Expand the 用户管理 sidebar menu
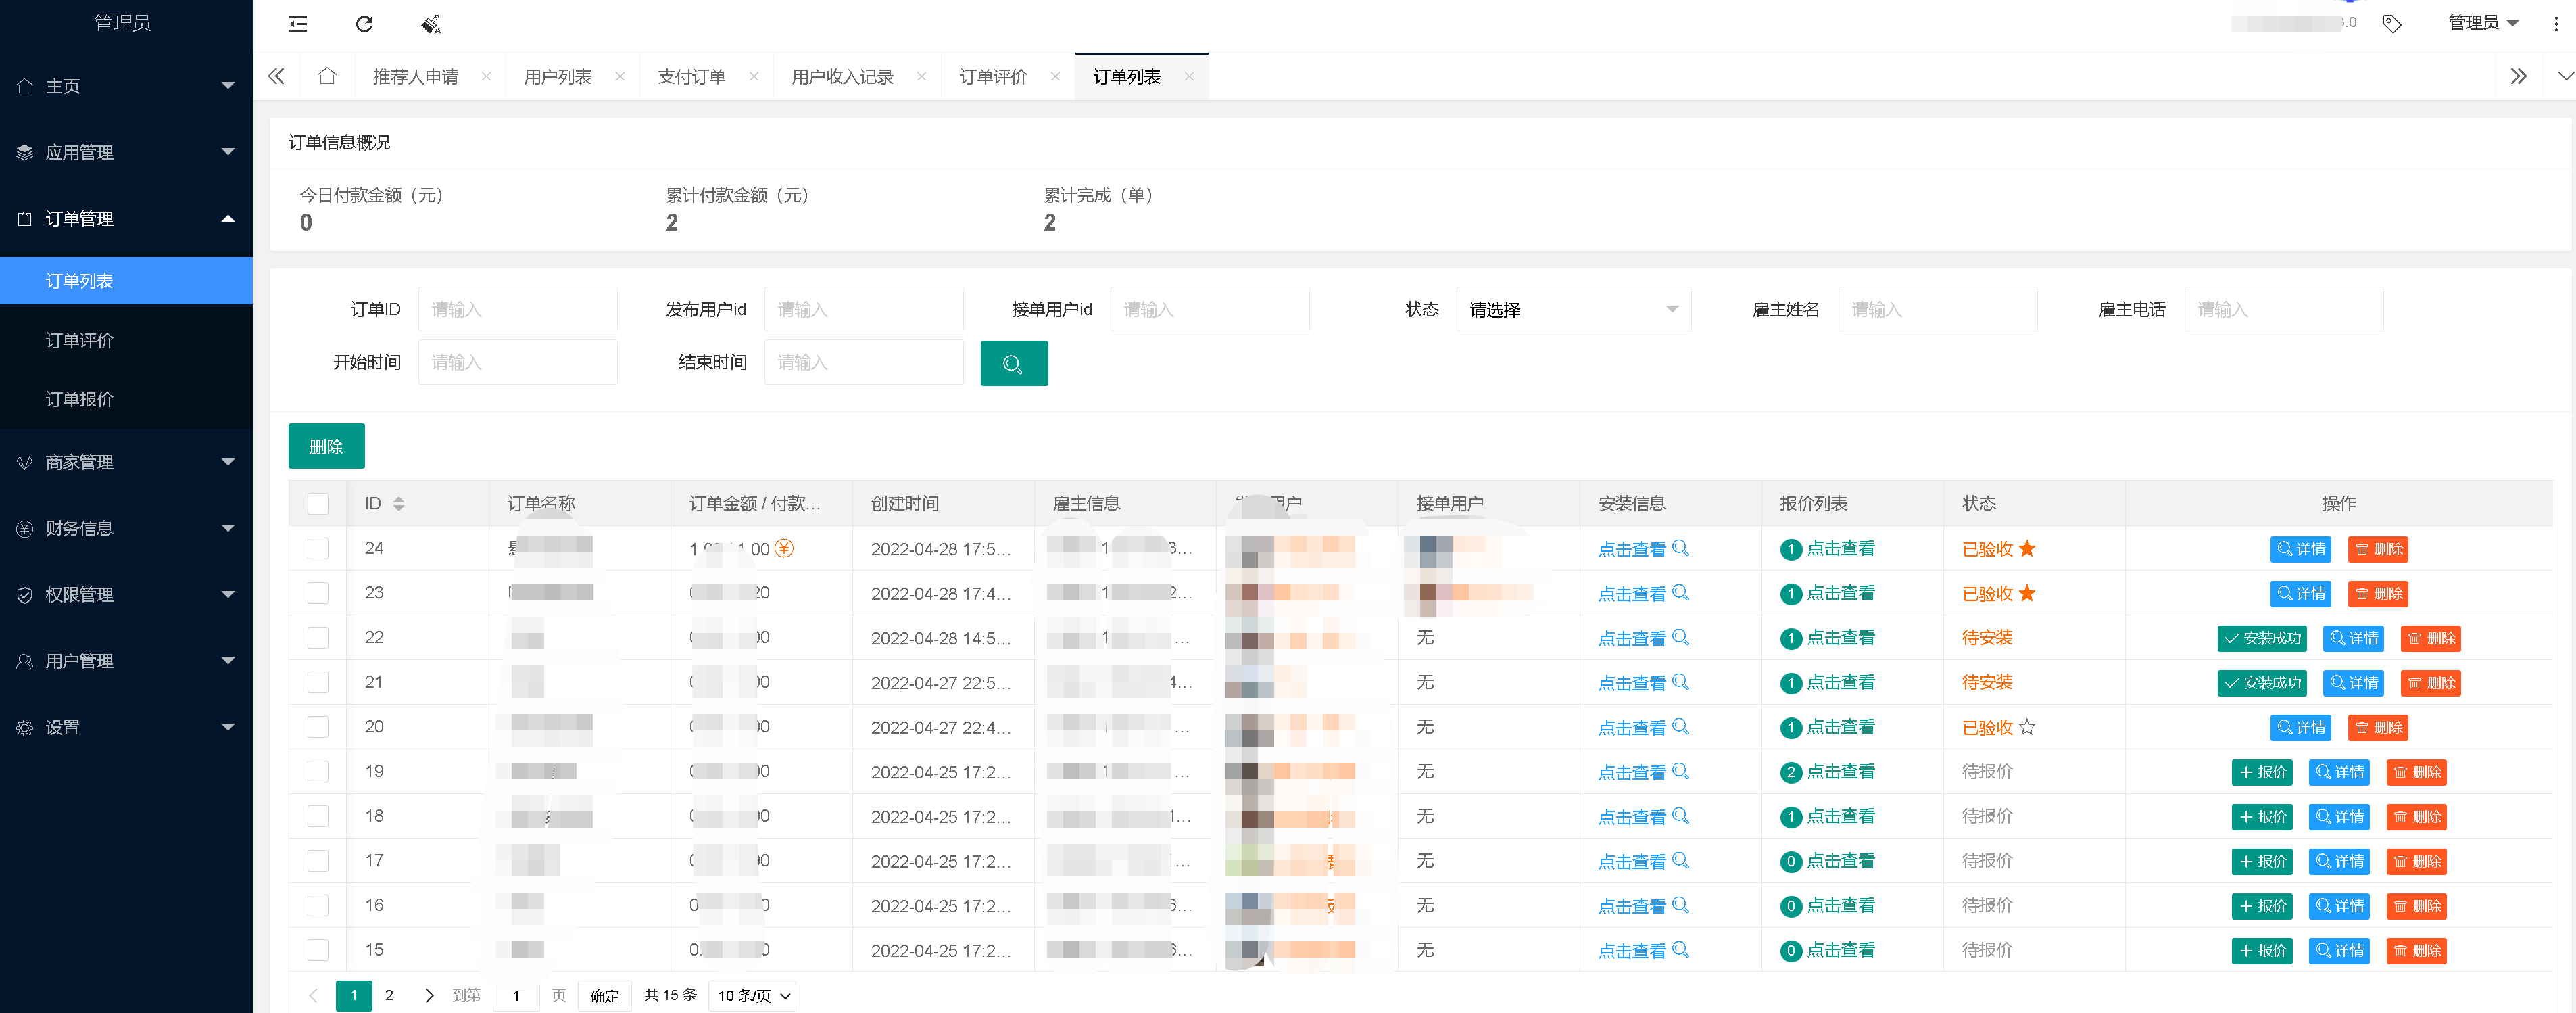This screenshot has height=1013, width=2576. tap(126, 661)
